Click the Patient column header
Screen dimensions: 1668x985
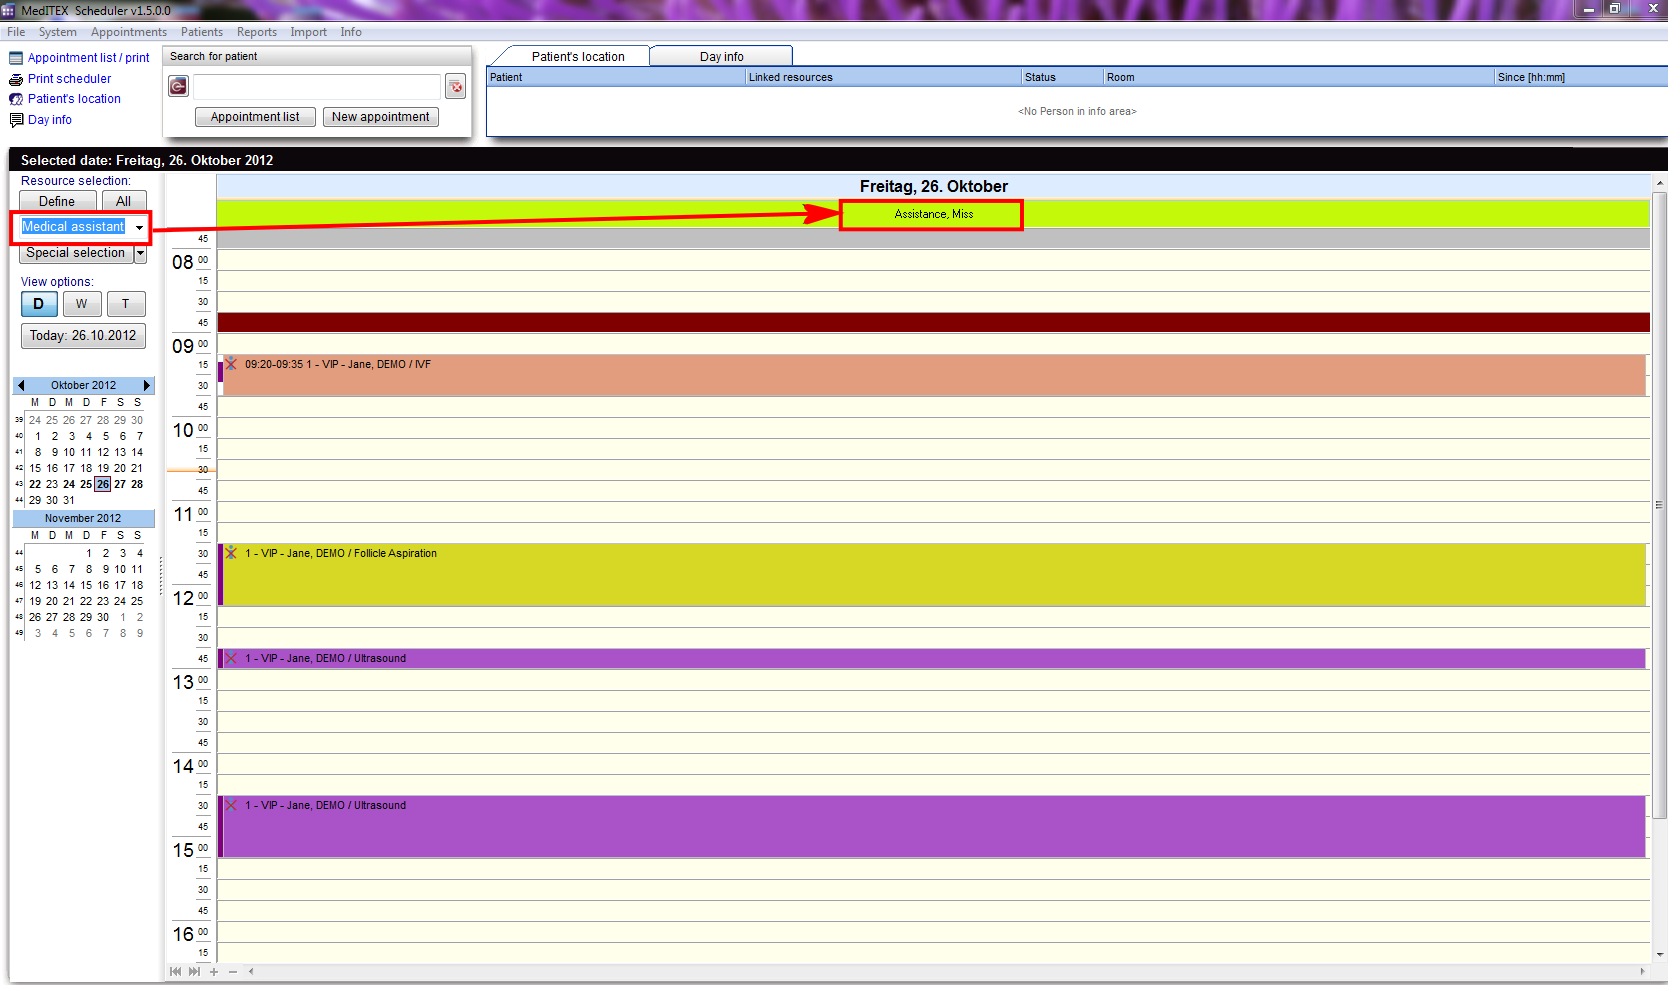[616, 77]
